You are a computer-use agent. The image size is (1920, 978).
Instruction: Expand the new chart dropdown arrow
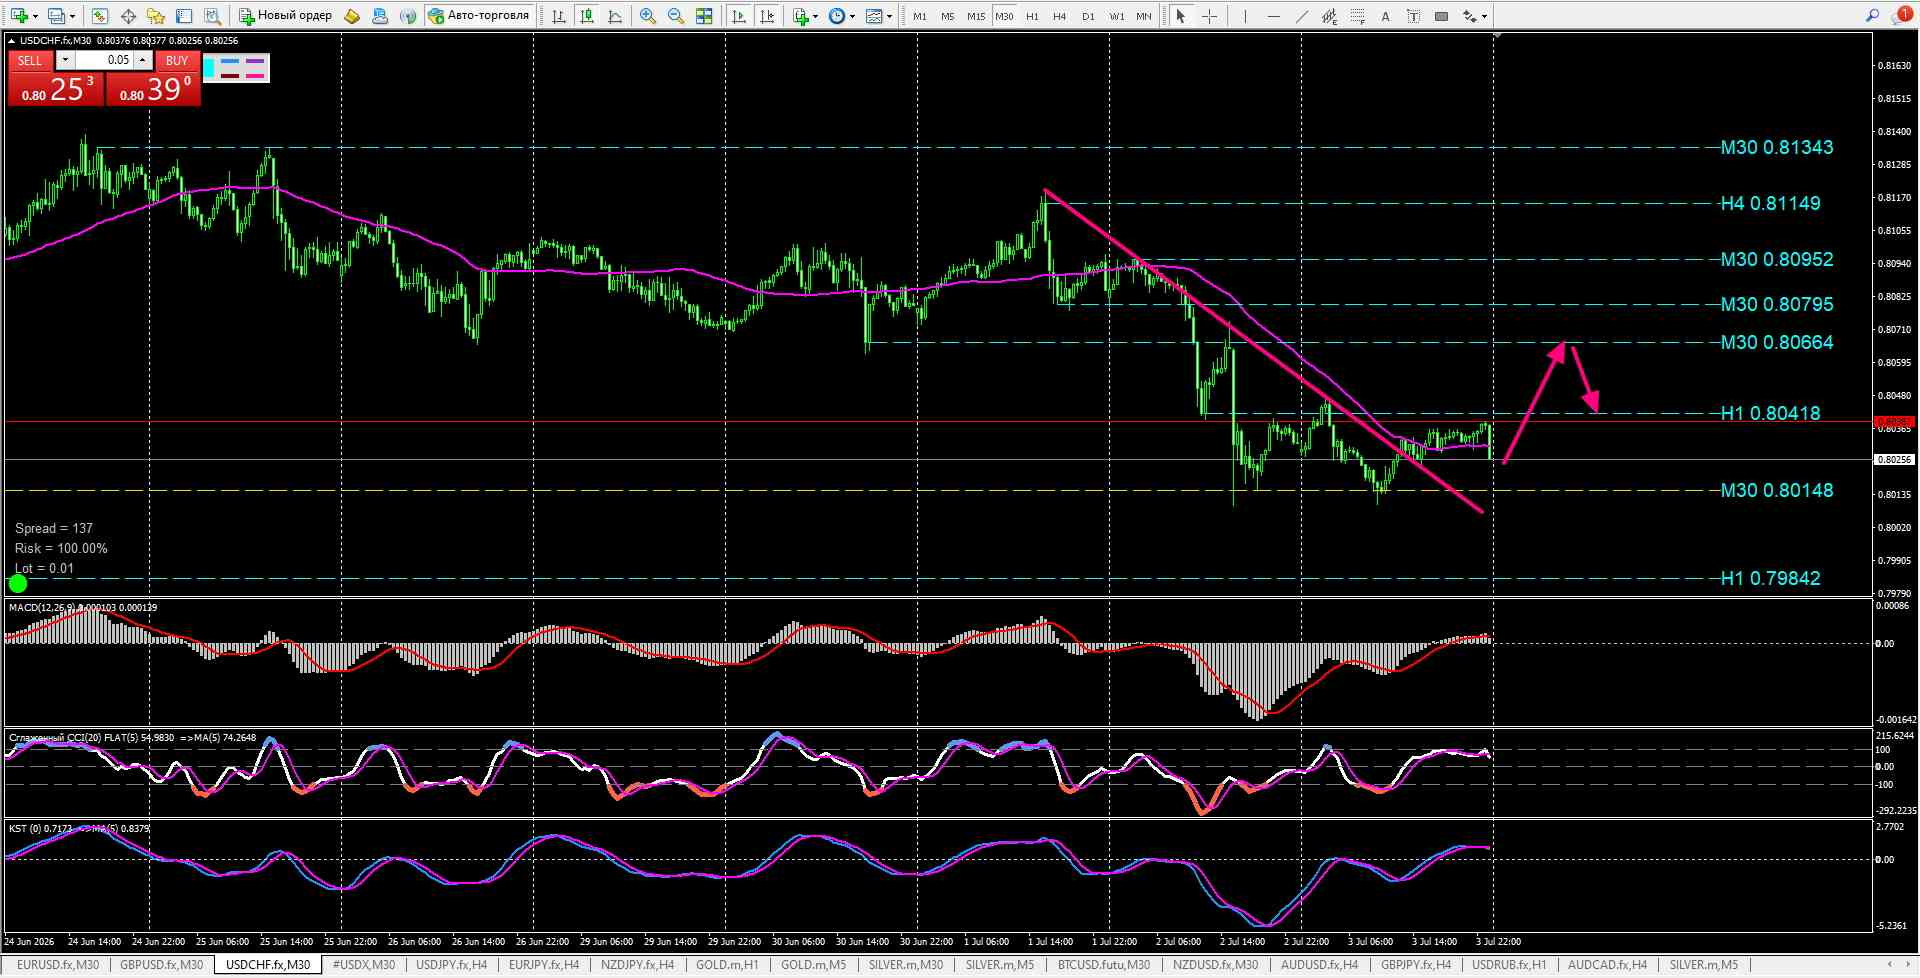click(35, 16)
